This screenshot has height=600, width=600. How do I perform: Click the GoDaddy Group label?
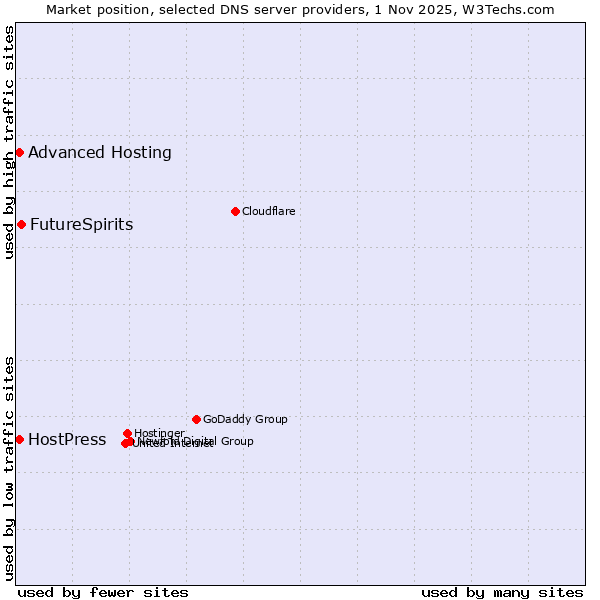pos(245,420)
